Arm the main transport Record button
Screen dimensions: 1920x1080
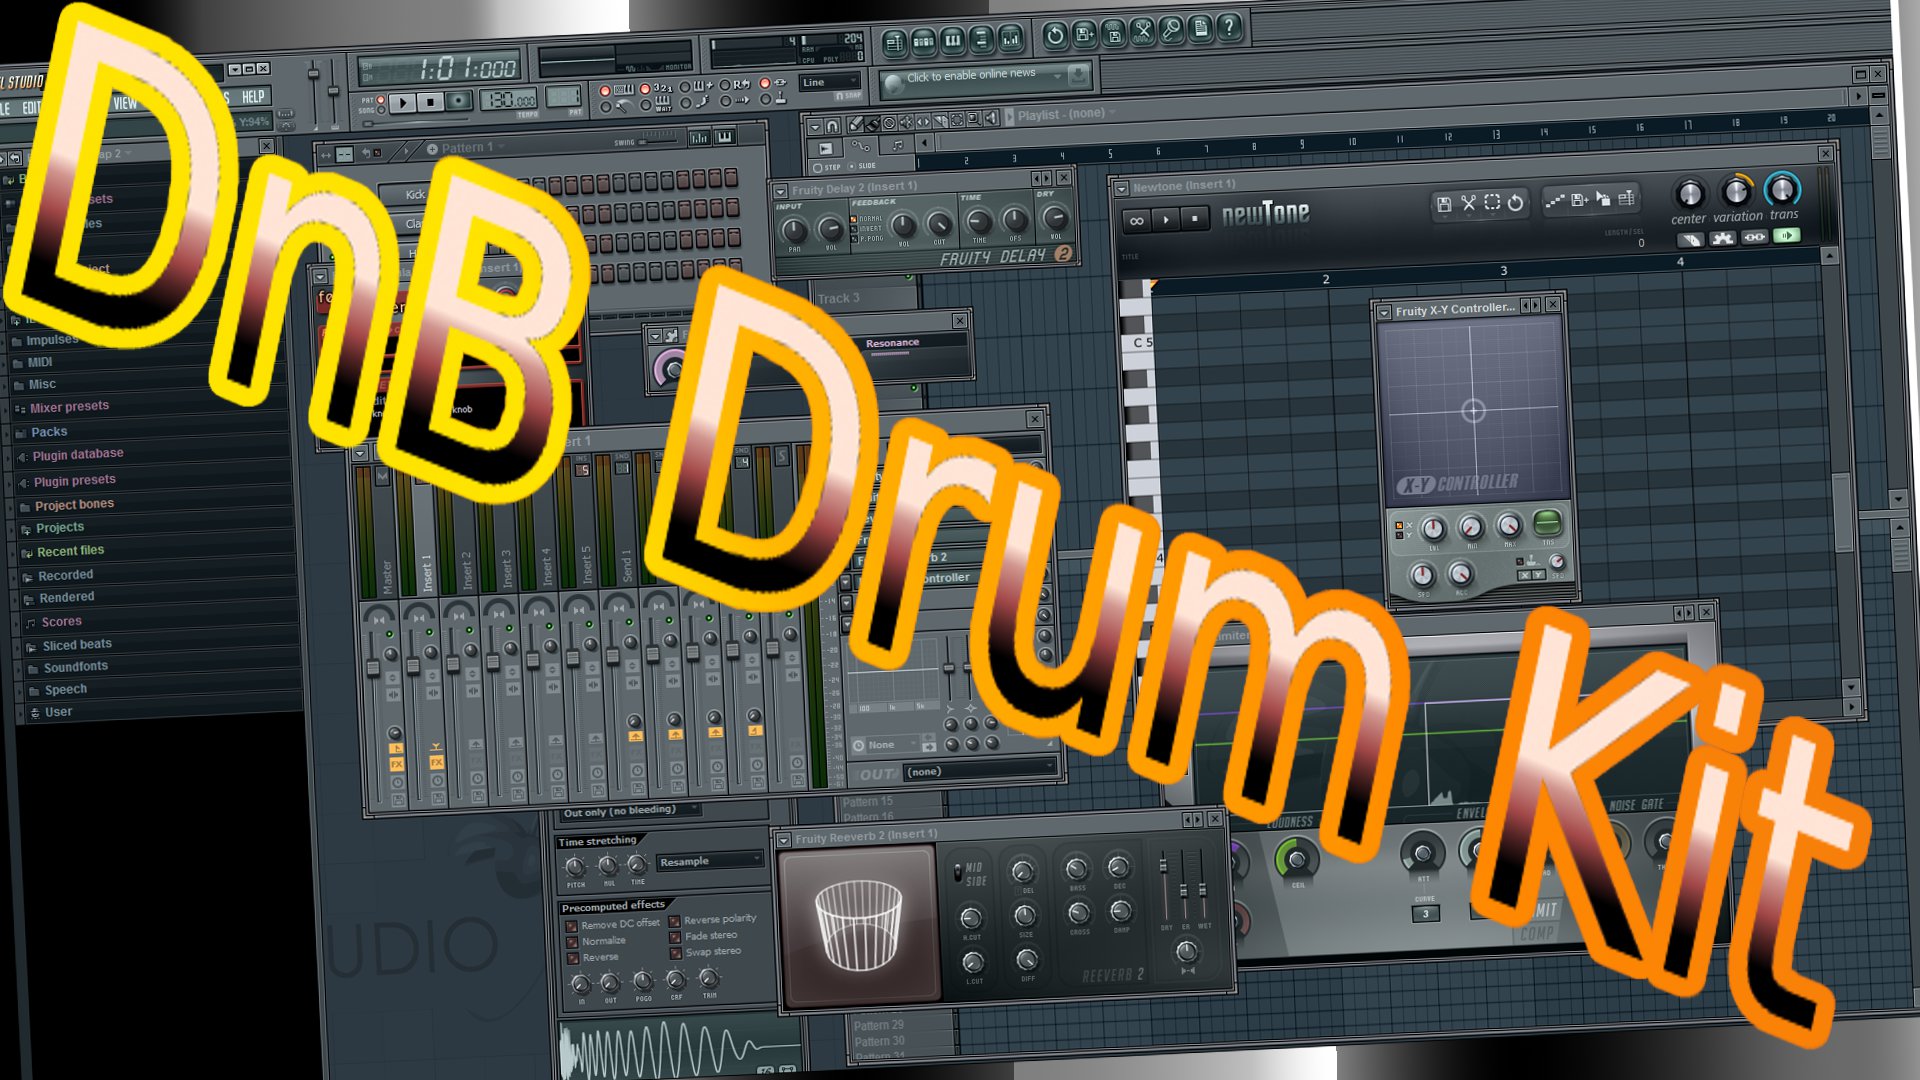pos(458,100)
